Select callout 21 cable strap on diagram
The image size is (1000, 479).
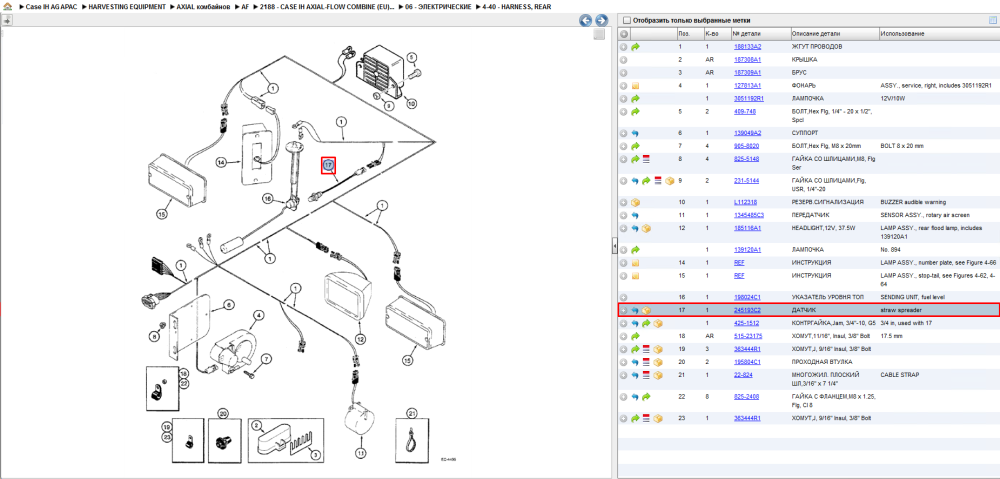411,413
